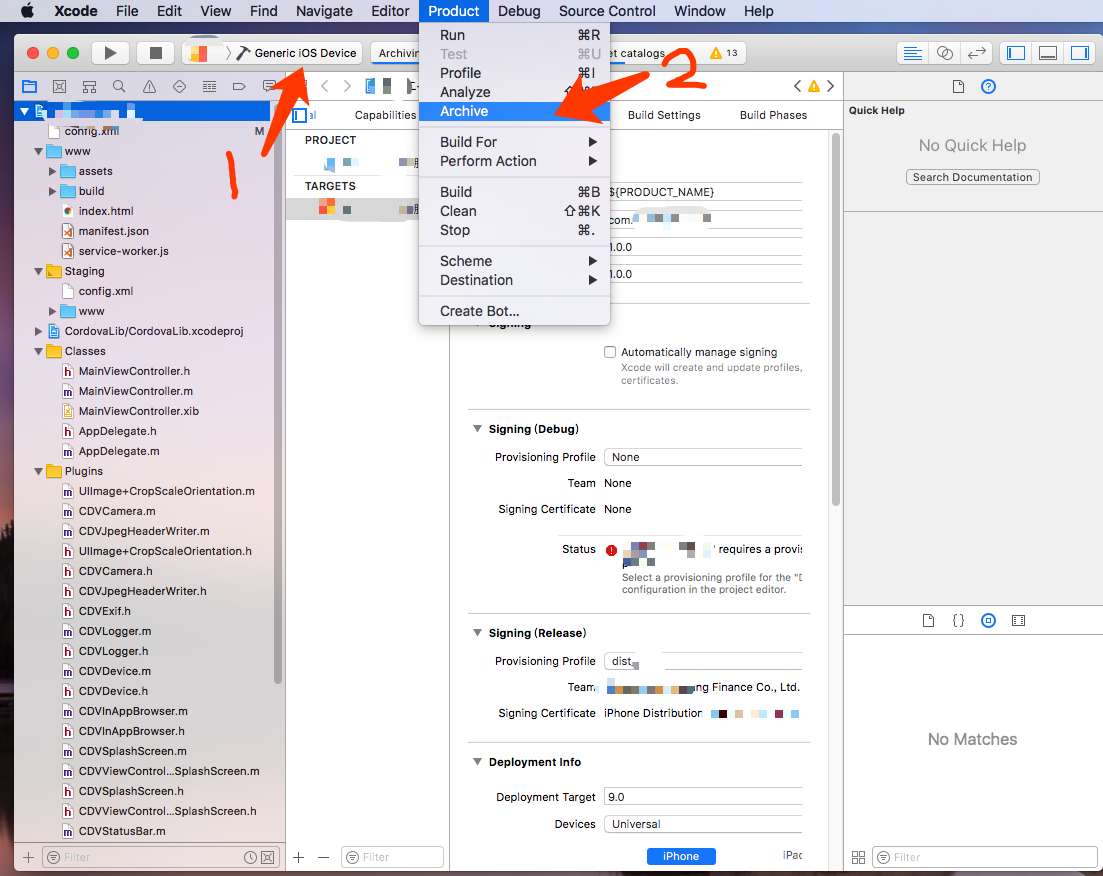Viewport: 1103px width, 876px height.
Task: Open the Devices Universal dropdown
Action: coord(703,824)
